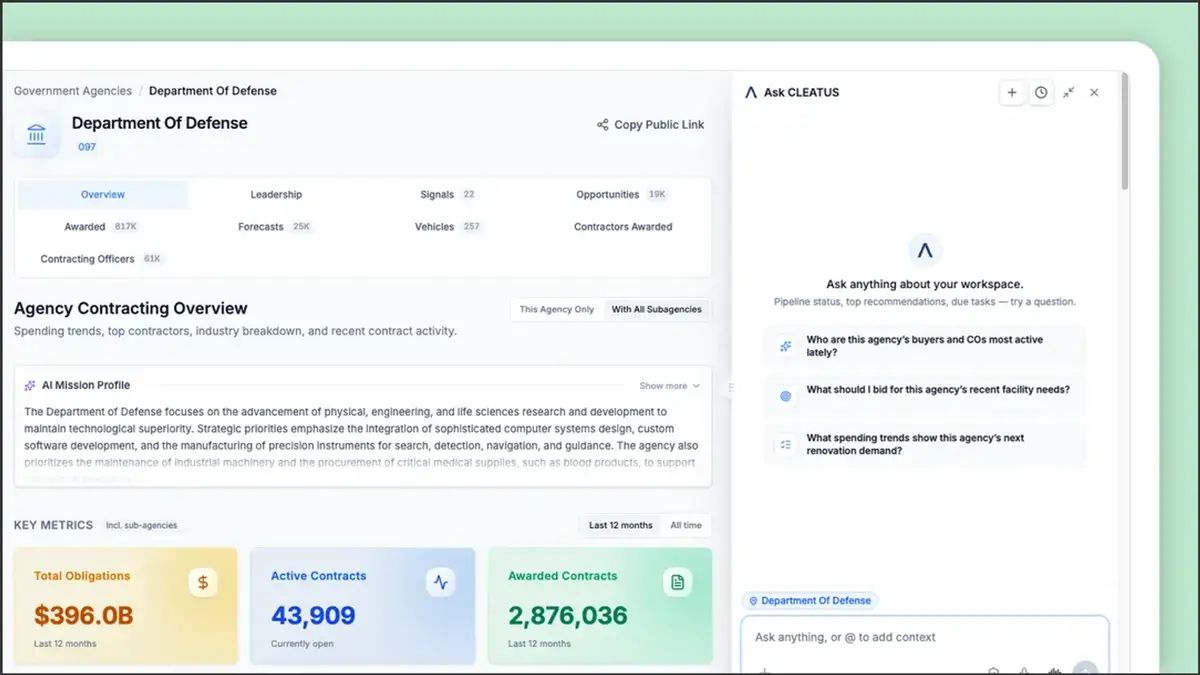Open the Leadership tab
Viewport: 1200px width, 675px height.
pos(276,195)
